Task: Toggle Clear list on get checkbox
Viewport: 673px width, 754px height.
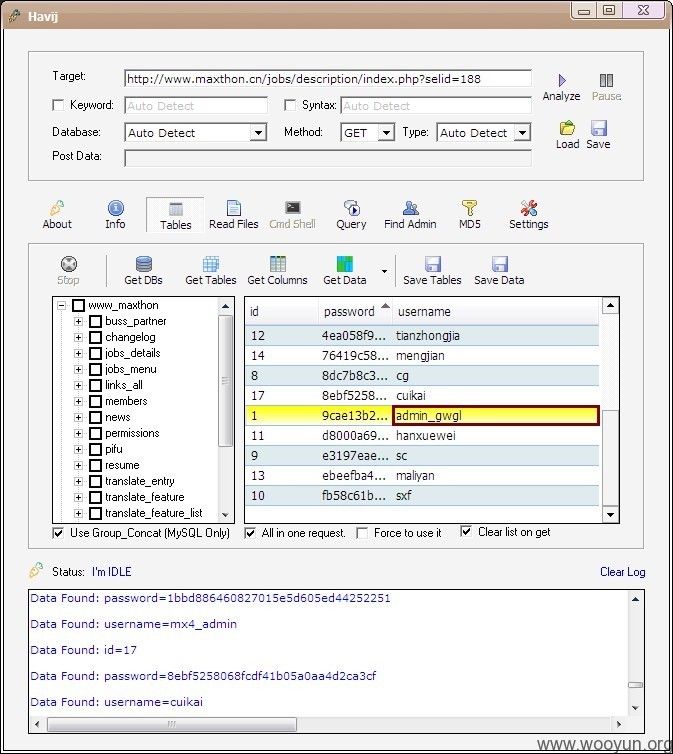Action: tap(466, 531)
